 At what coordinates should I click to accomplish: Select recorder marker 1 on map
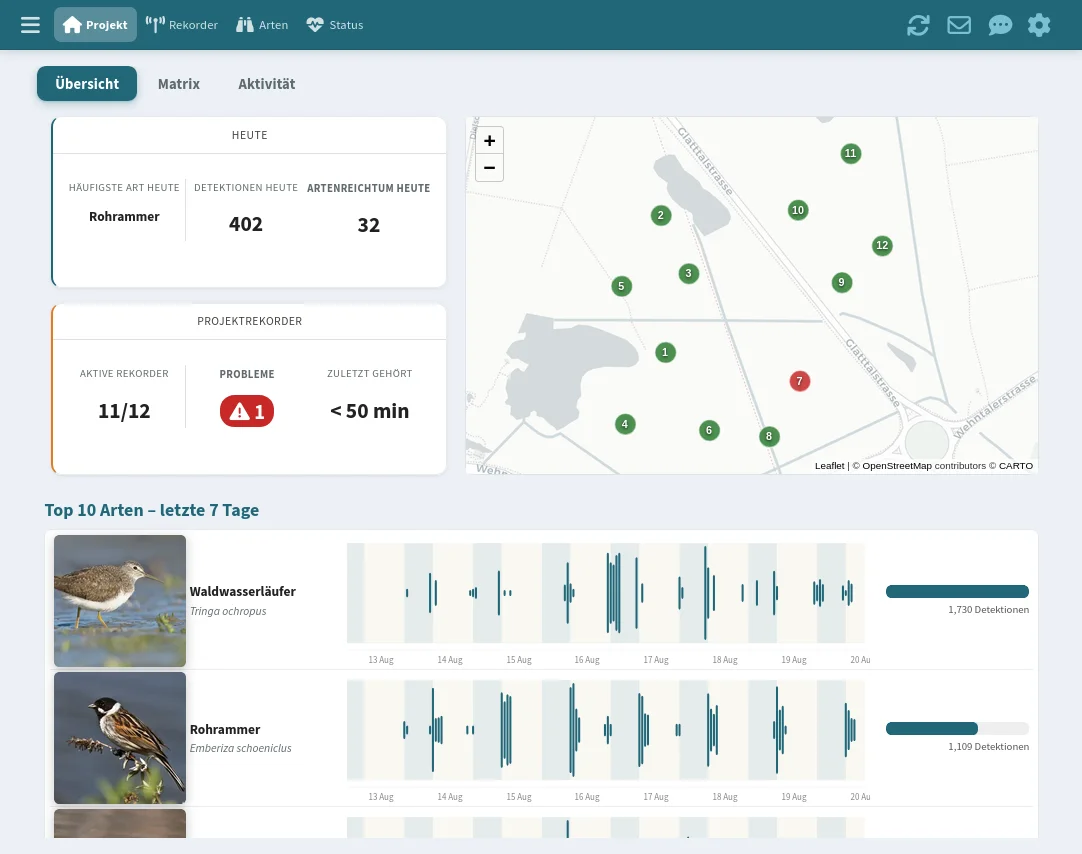[665, 352]
